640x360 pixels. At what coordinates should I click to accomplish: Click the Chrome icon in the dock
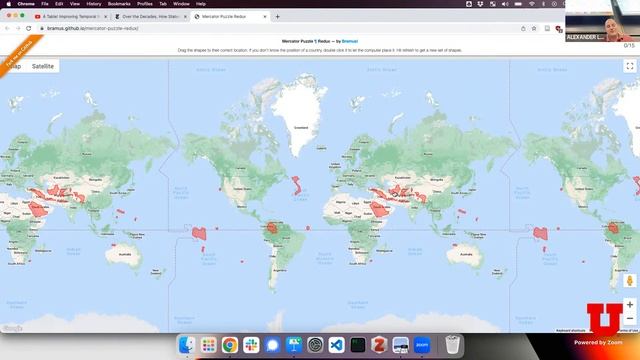click(x=230, y=345)
